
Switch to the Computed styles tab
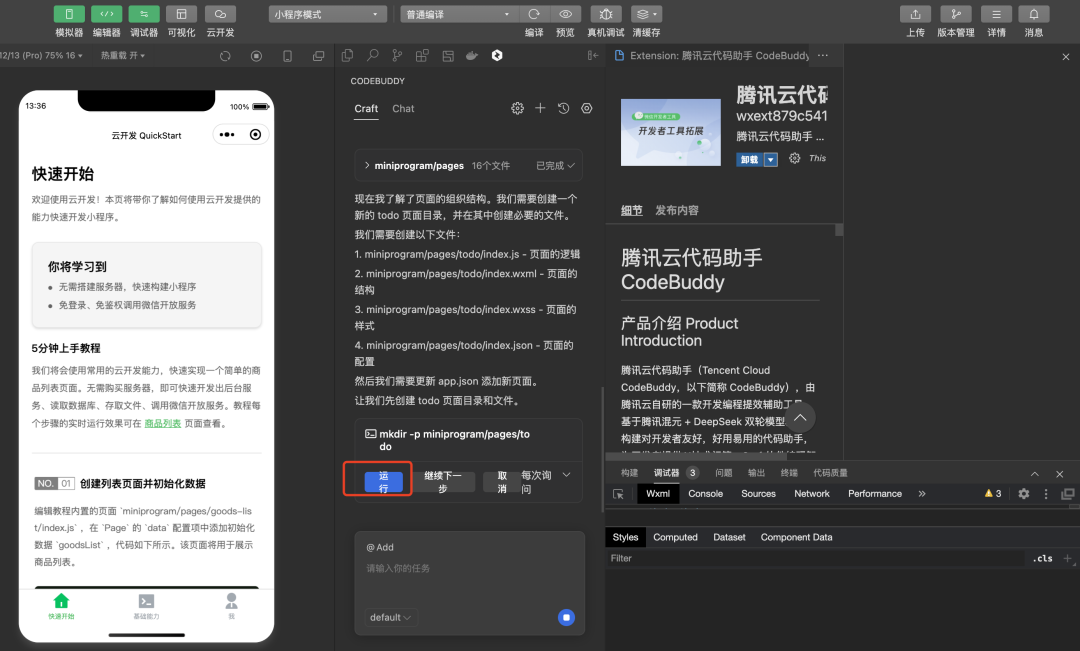pyautogui.click(x=675, y=537)
